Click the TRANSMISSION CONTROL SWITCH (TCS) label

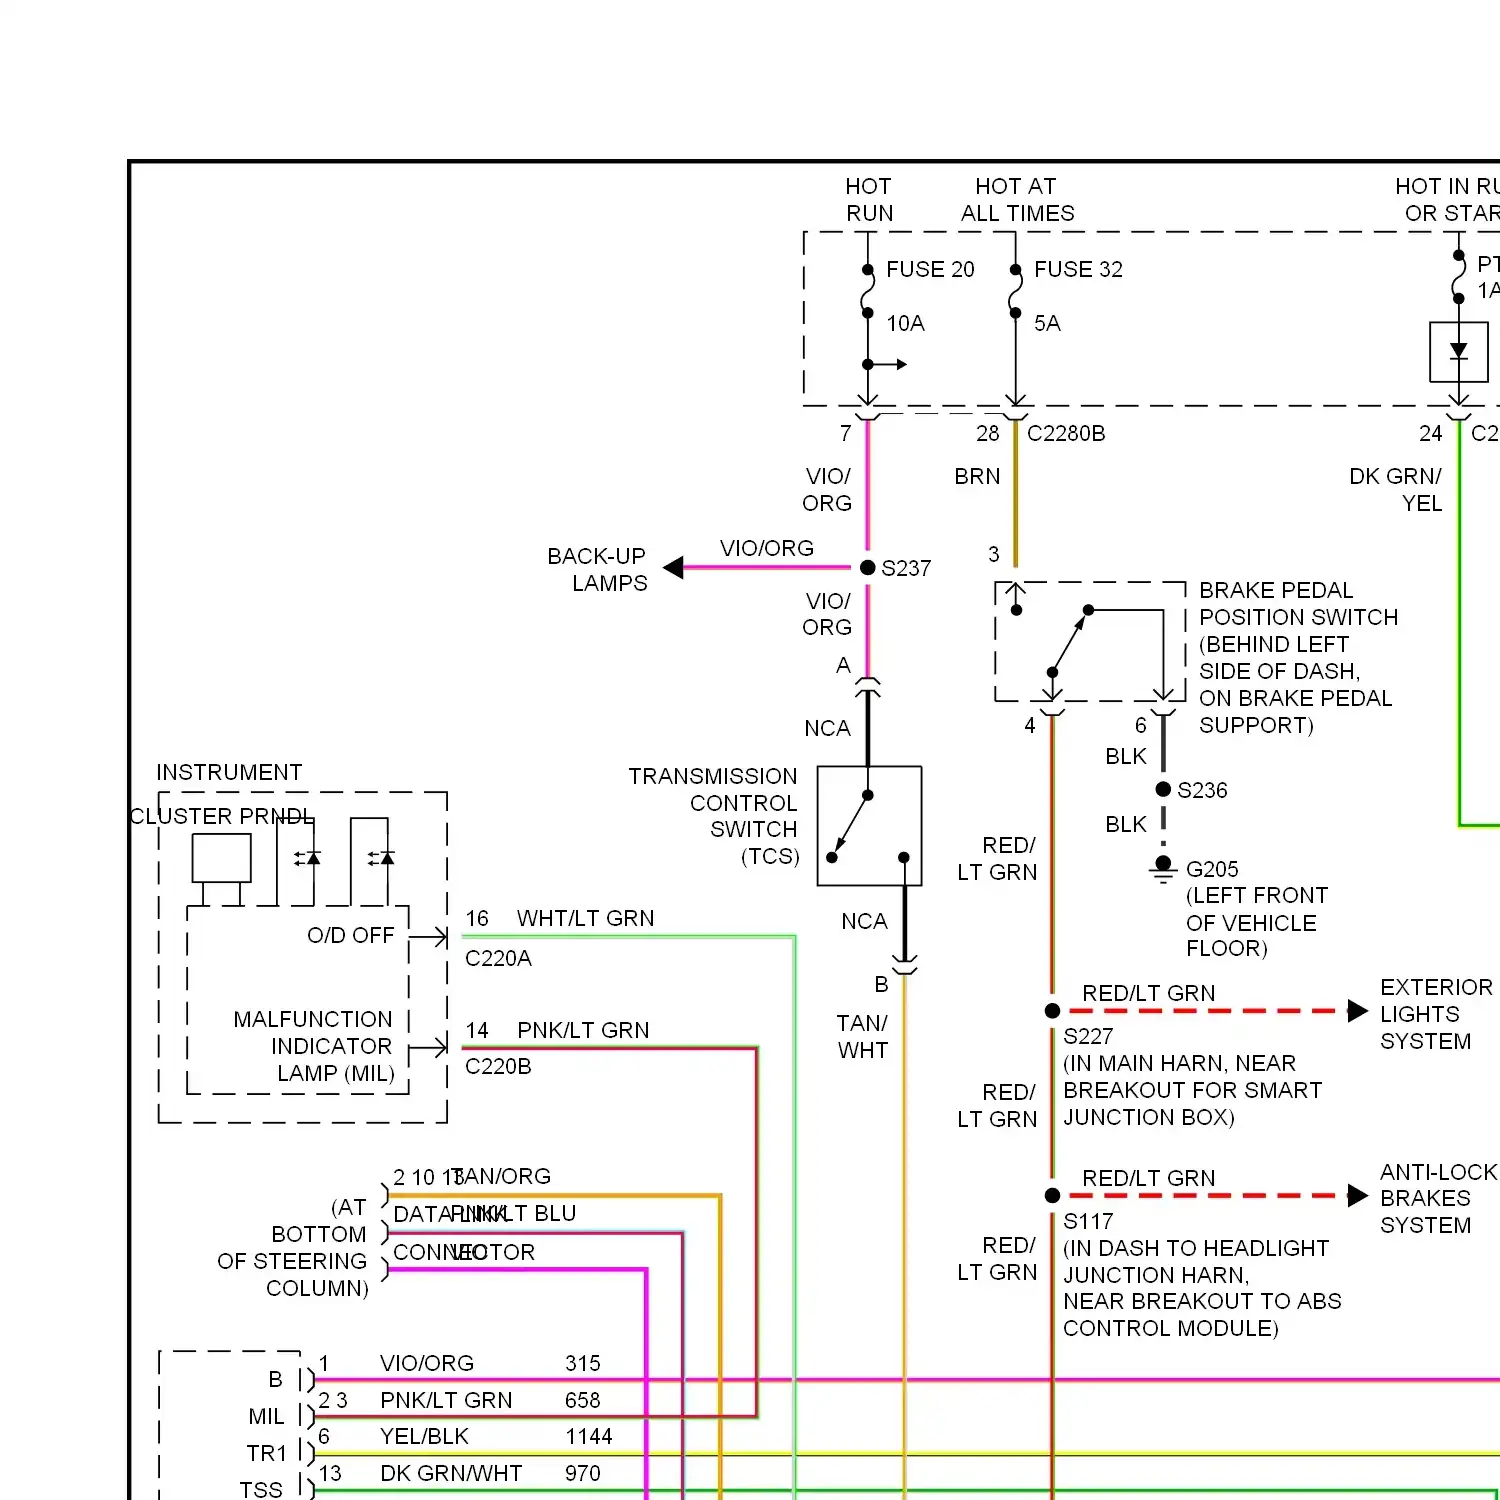pos(714,816)
